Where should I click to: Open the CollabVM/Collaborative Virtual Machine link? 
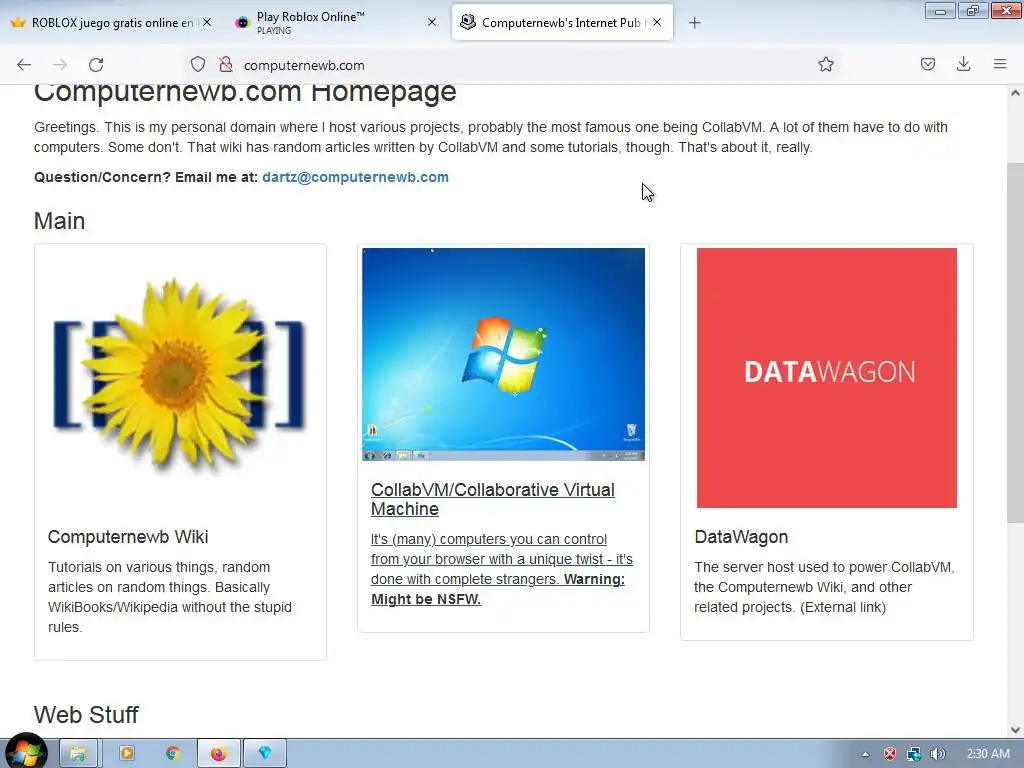(x=492, y=499)
